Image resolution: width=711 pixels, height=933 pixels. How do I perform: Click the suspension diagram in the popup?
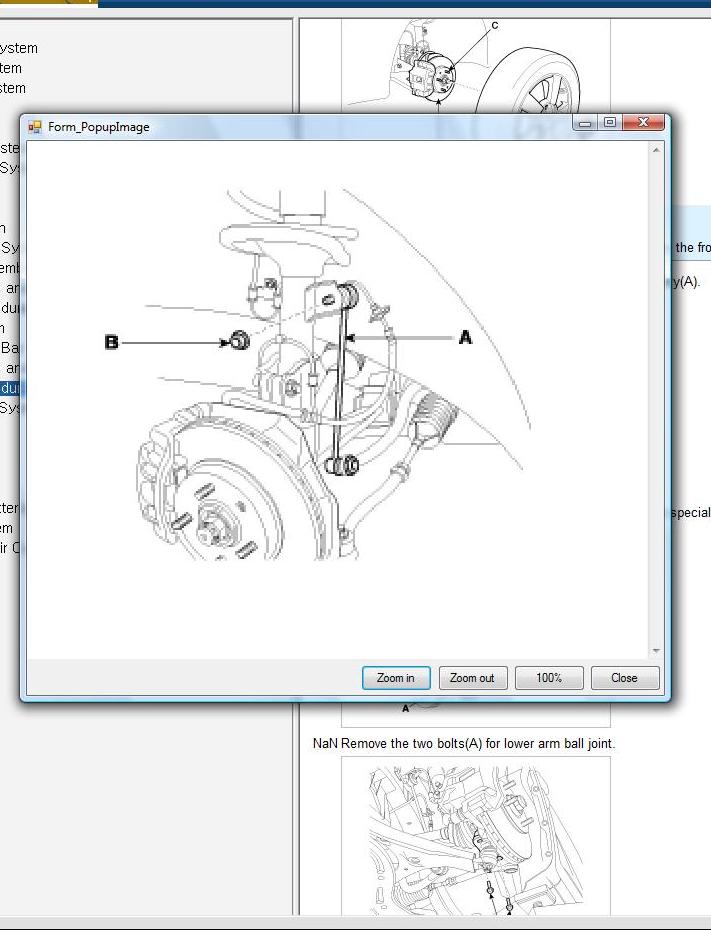point(330,400)
